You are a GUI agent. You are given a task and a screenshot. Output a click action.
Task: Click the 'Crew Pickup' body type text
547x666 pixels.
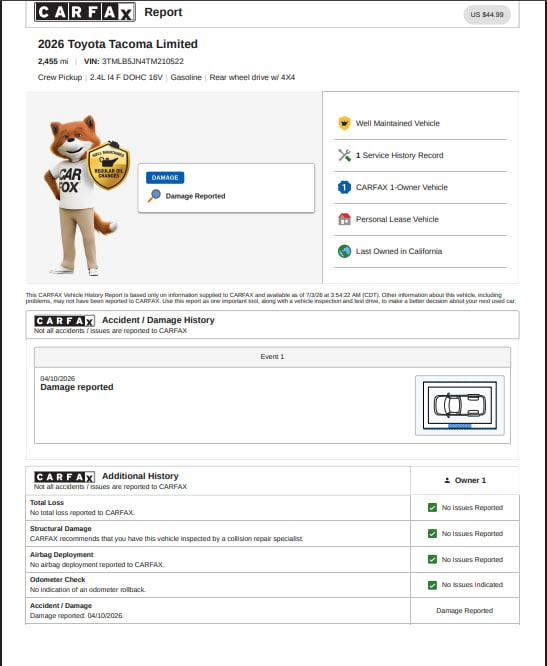(60, 77)
